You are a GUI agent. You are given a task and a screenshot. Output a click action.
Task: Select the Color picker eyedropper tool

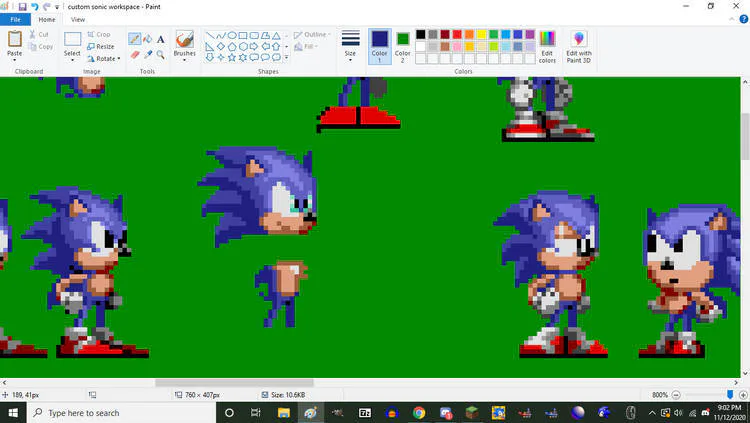(x=148, y=55)
